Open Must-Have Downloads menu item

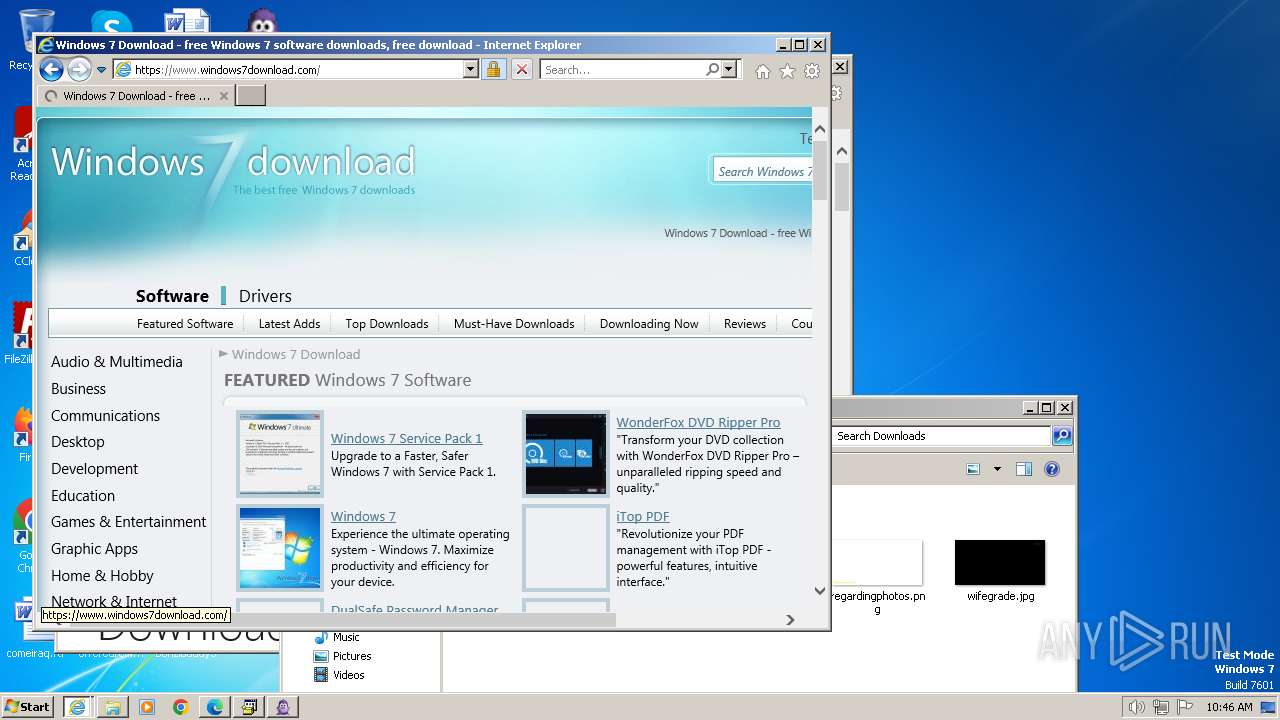click(x=514, y=324)
